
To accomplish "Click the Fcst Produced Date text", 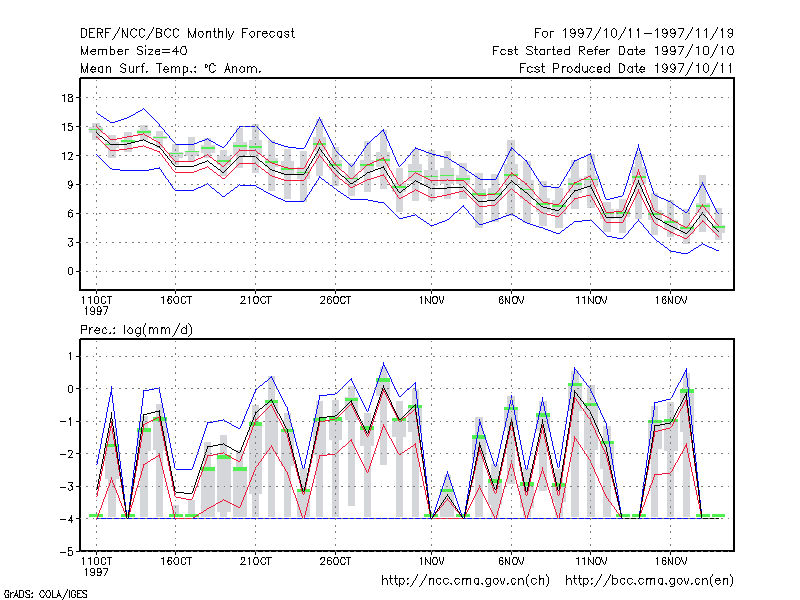I will click(x=626, y=68).
